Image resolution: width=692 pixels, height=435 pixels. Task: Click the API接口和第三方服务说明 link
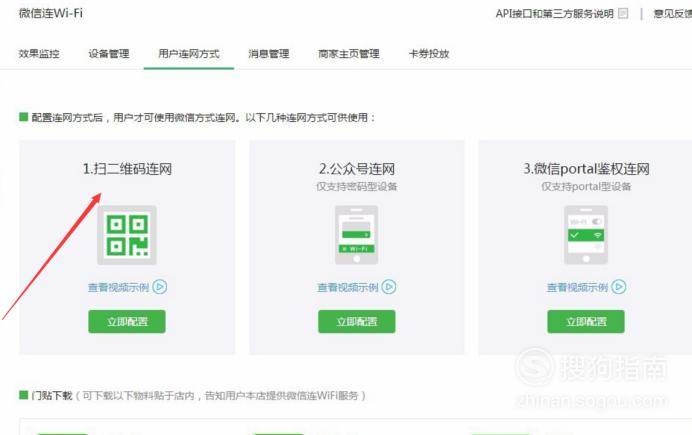555,14
